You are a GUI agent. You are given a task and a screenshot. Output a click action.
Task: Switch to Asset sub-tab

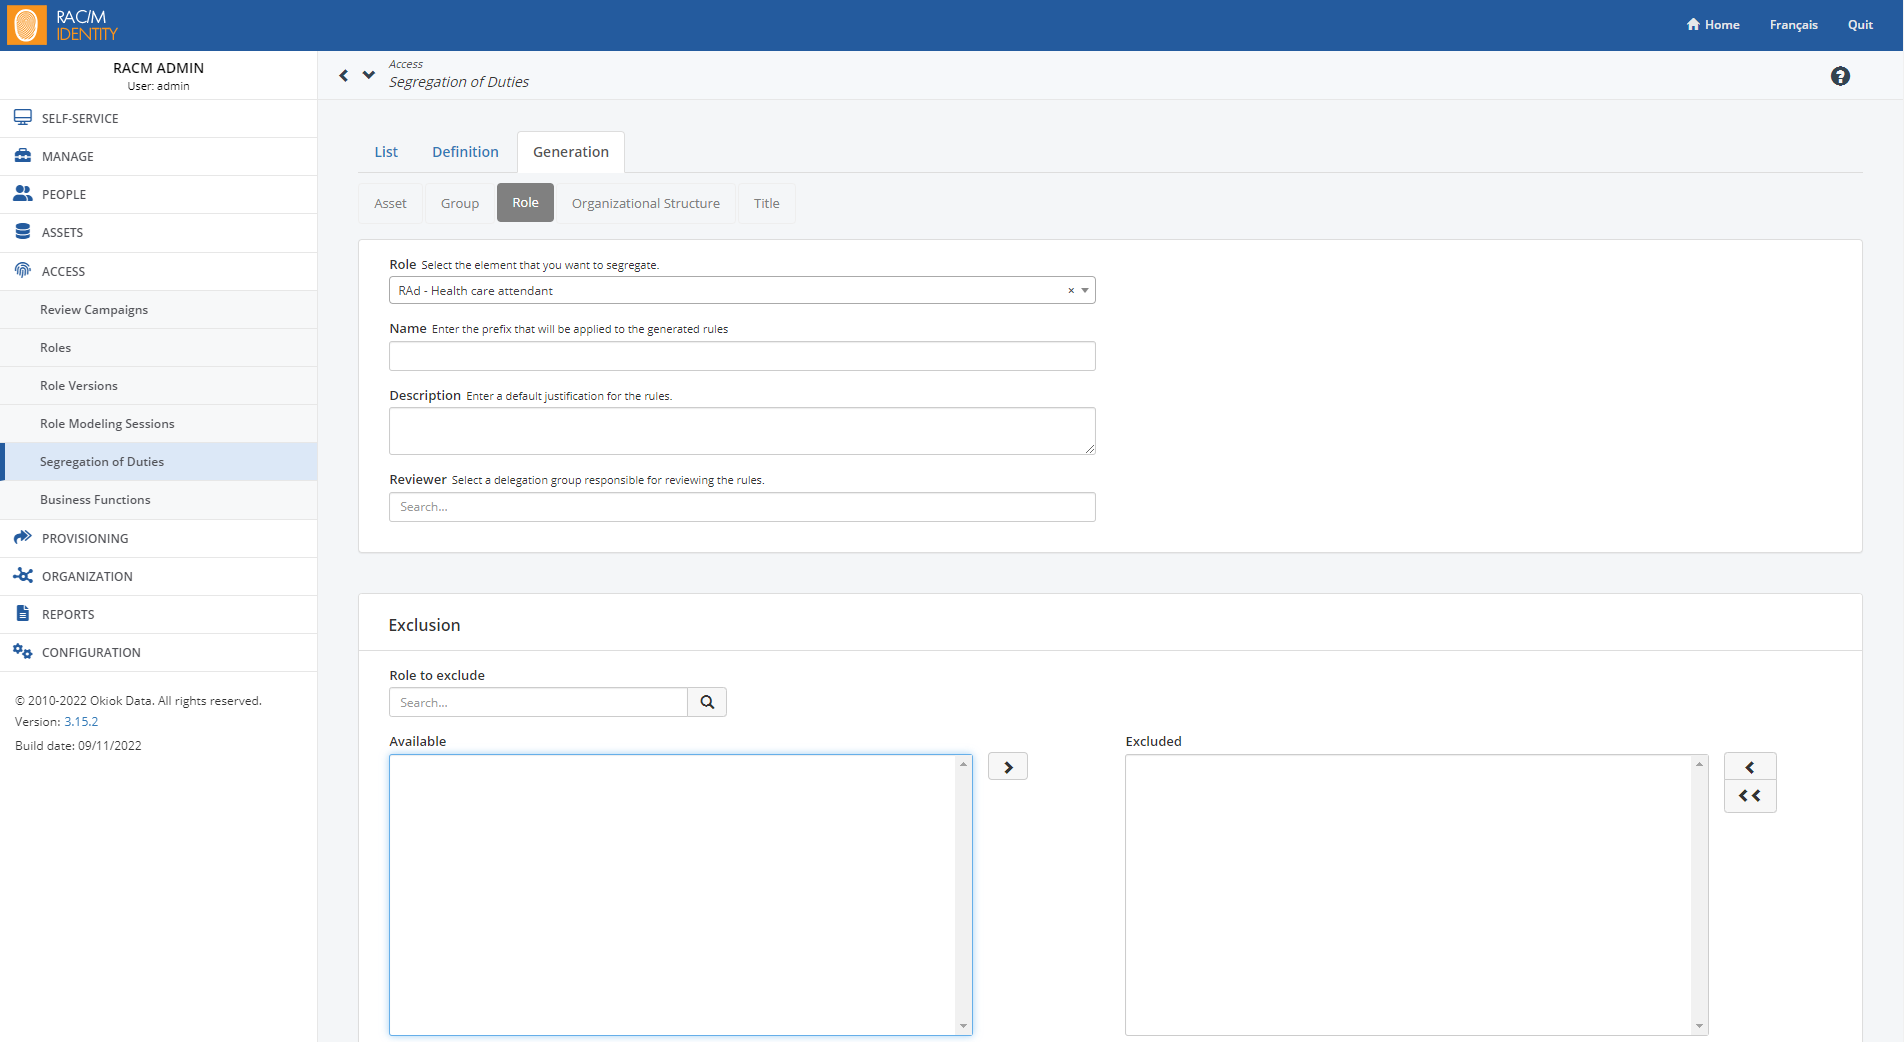pos(390,203)
